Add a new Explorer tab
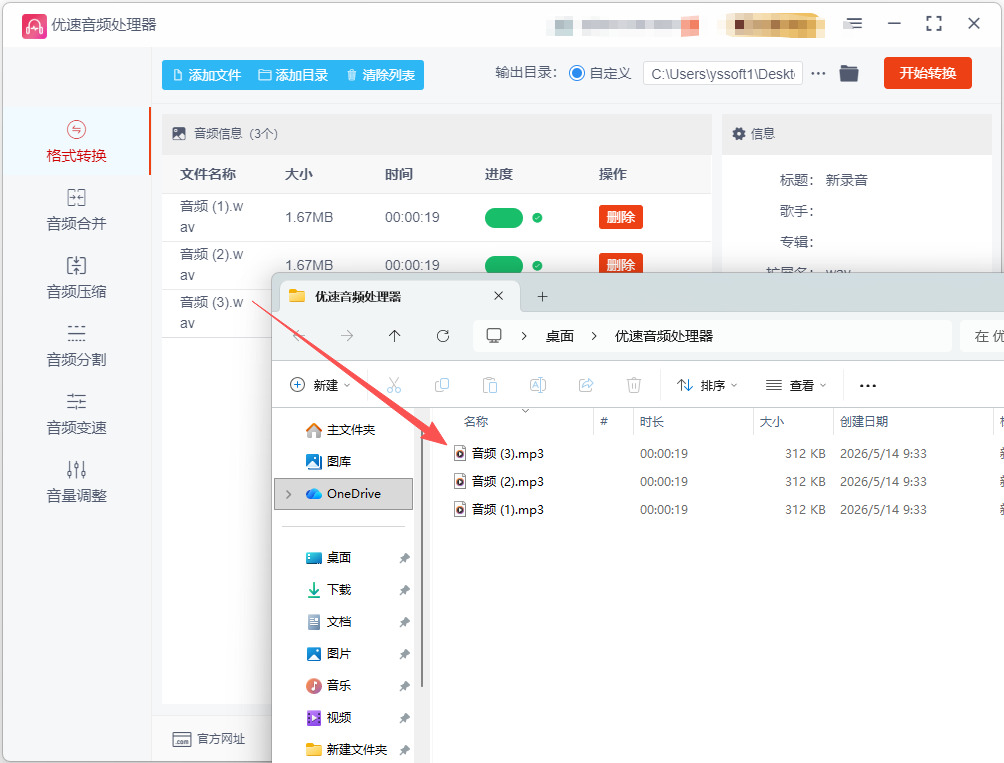The width and height of the screenshot is (1004, 763). (x=542, y=296)
